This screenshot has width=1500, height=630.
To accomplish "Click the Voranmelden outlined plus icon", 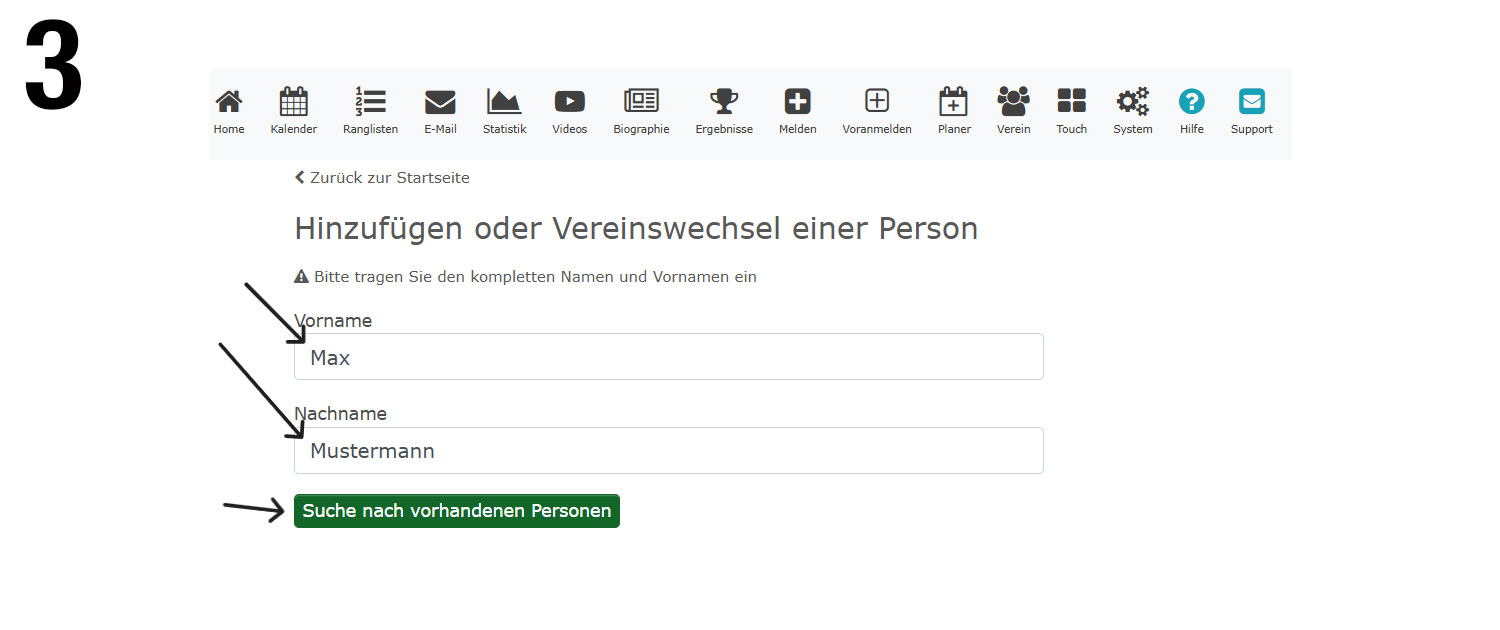I will click(877, 102).
